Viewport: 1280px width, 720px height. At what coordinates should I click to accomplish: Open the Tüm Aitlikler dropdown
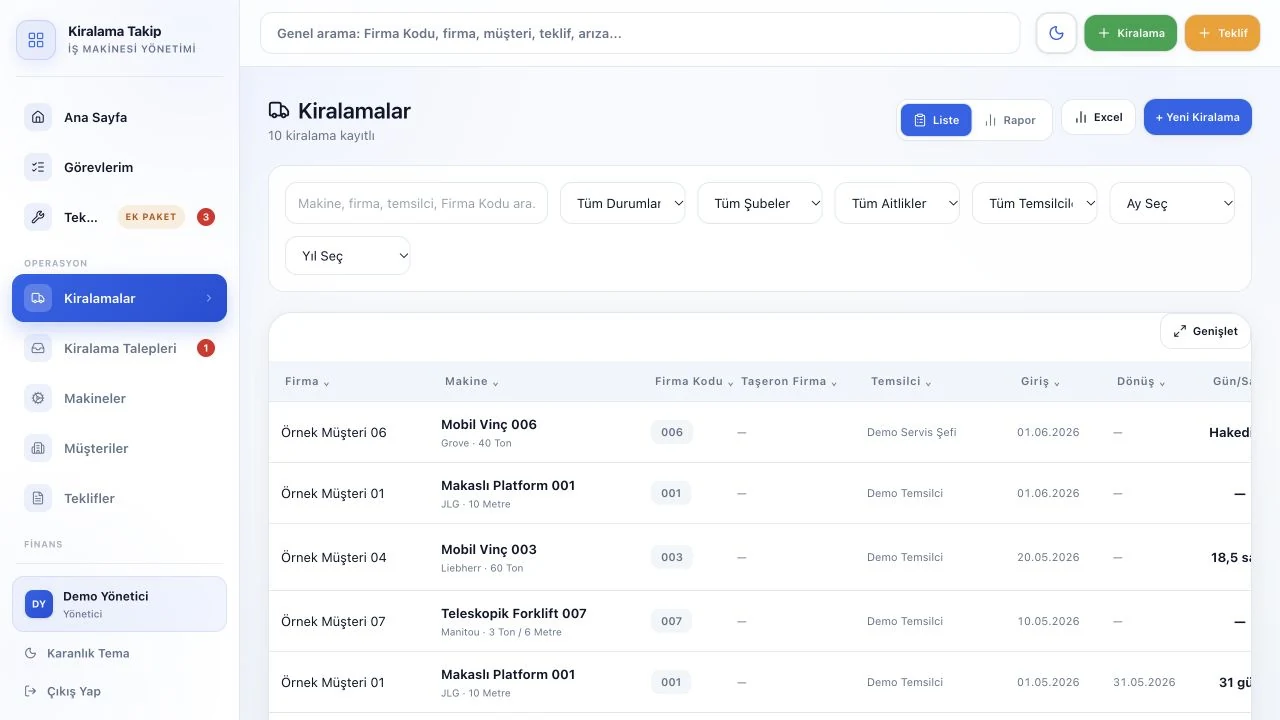click(897, 203)
